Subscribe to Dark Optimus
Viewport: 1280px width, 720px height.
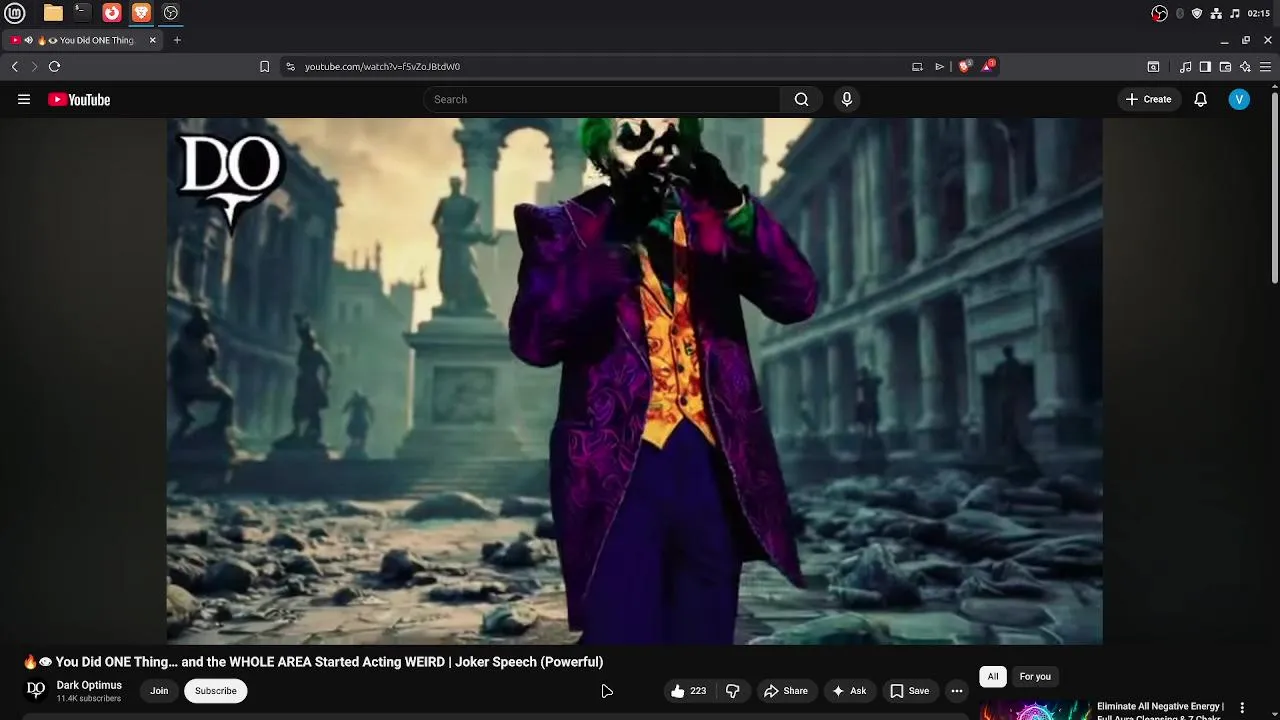tap(216, 691)
